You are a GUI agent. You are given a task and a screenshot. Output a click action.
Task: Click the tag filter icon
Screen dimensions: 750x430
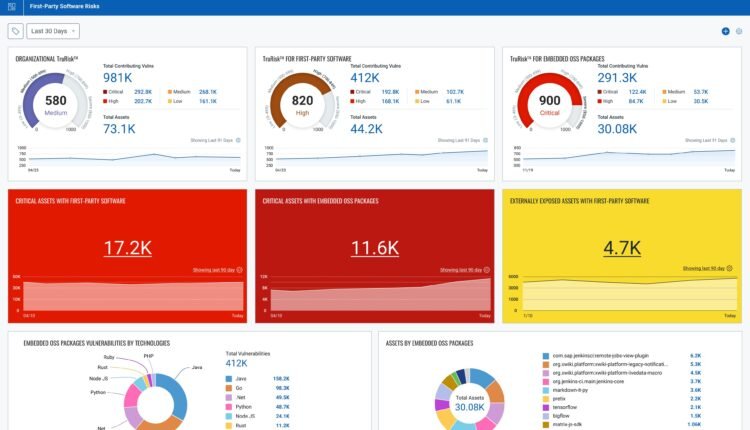tap(14, 31)
